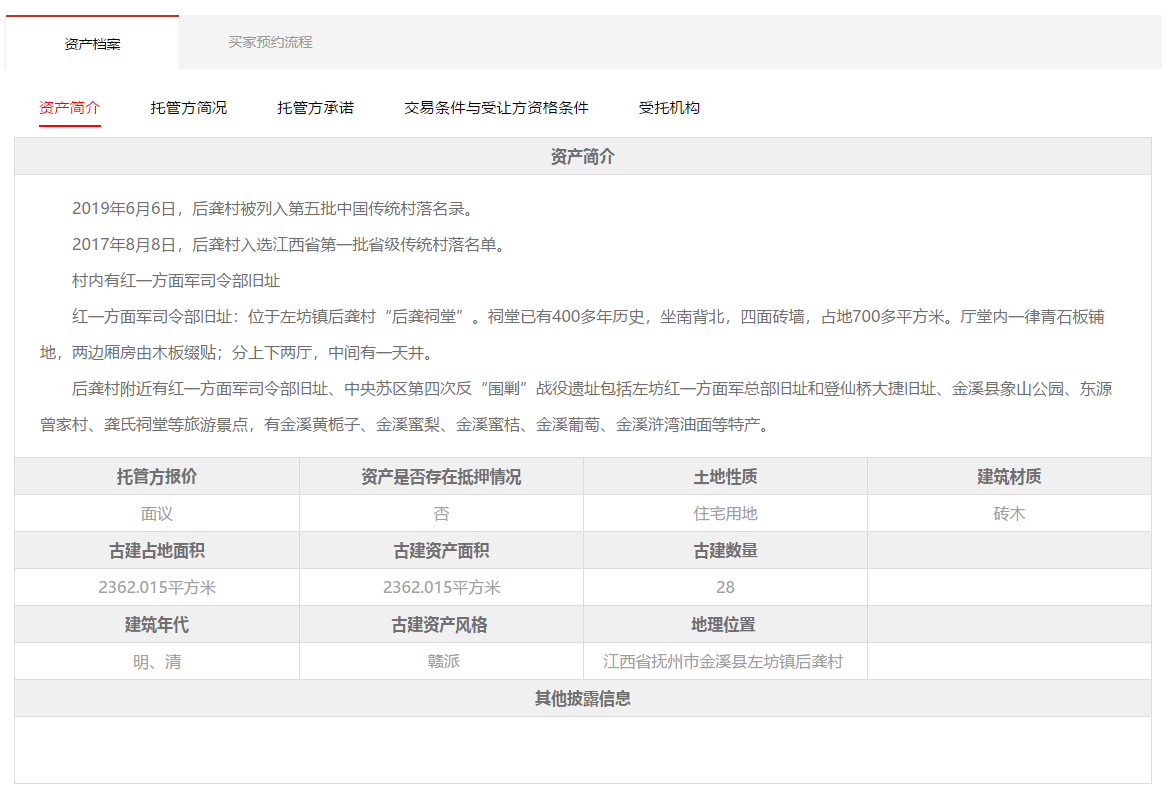Screen dimensions: 1166x807
Task: Click the text 村内有红一方面军司令部旧址
Action: (175, 280)
